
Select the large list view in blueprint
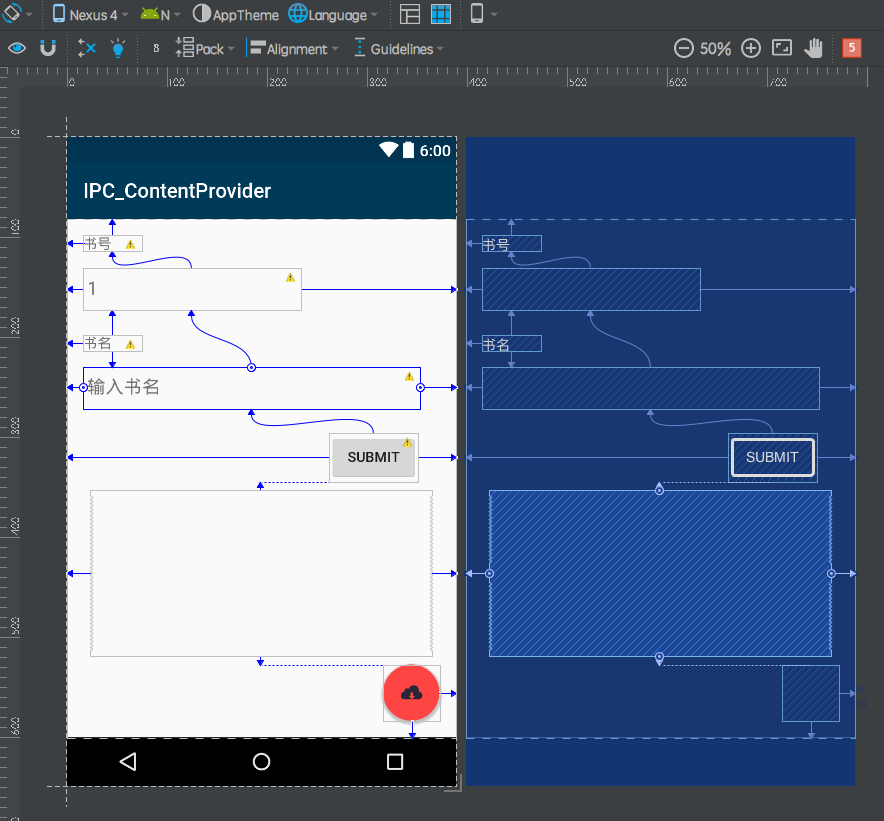click(x=661, y=573)
